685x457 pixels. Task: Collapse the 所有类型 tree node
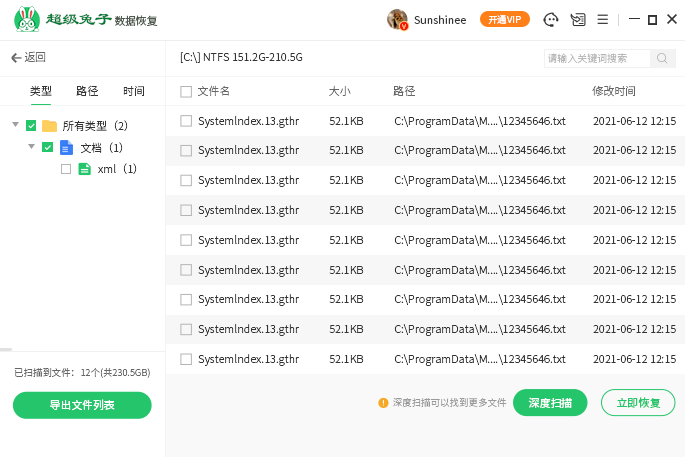16,126
